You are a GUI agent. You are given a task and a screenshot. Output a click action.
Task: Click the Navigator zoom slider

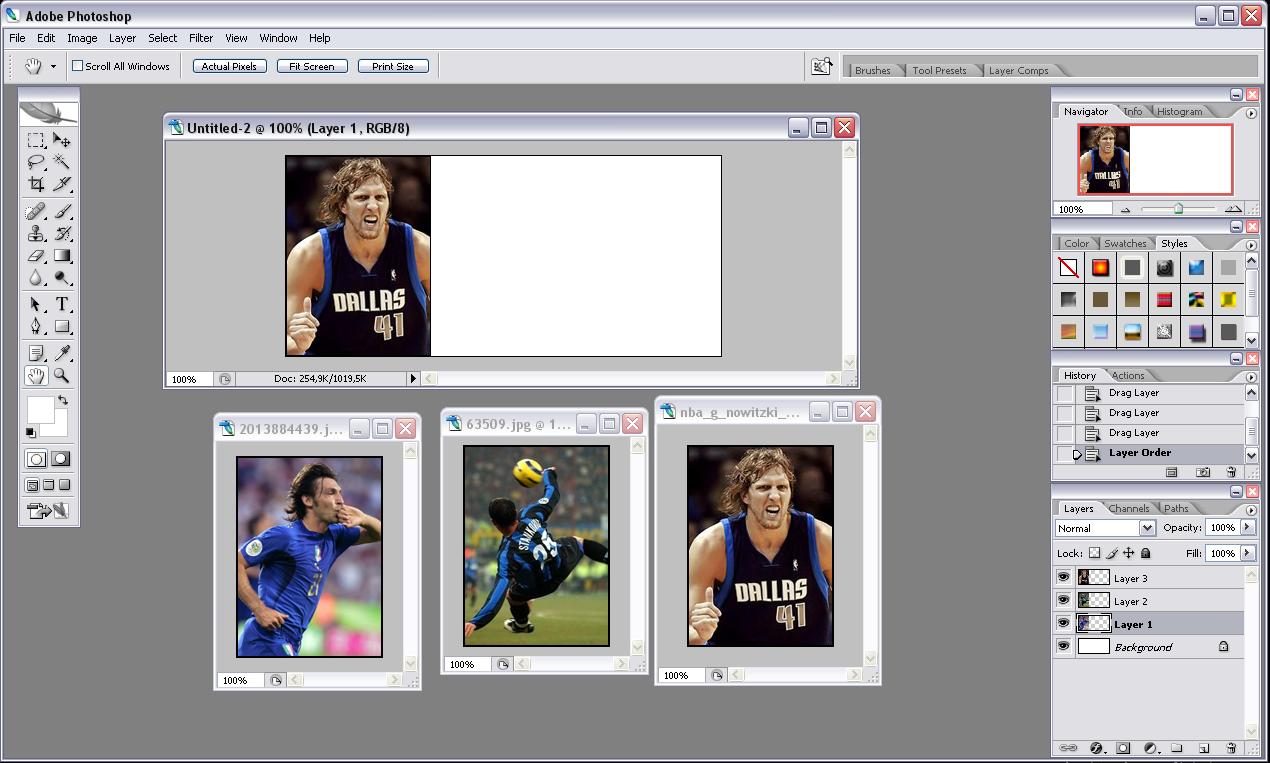tap(1178, 209)
